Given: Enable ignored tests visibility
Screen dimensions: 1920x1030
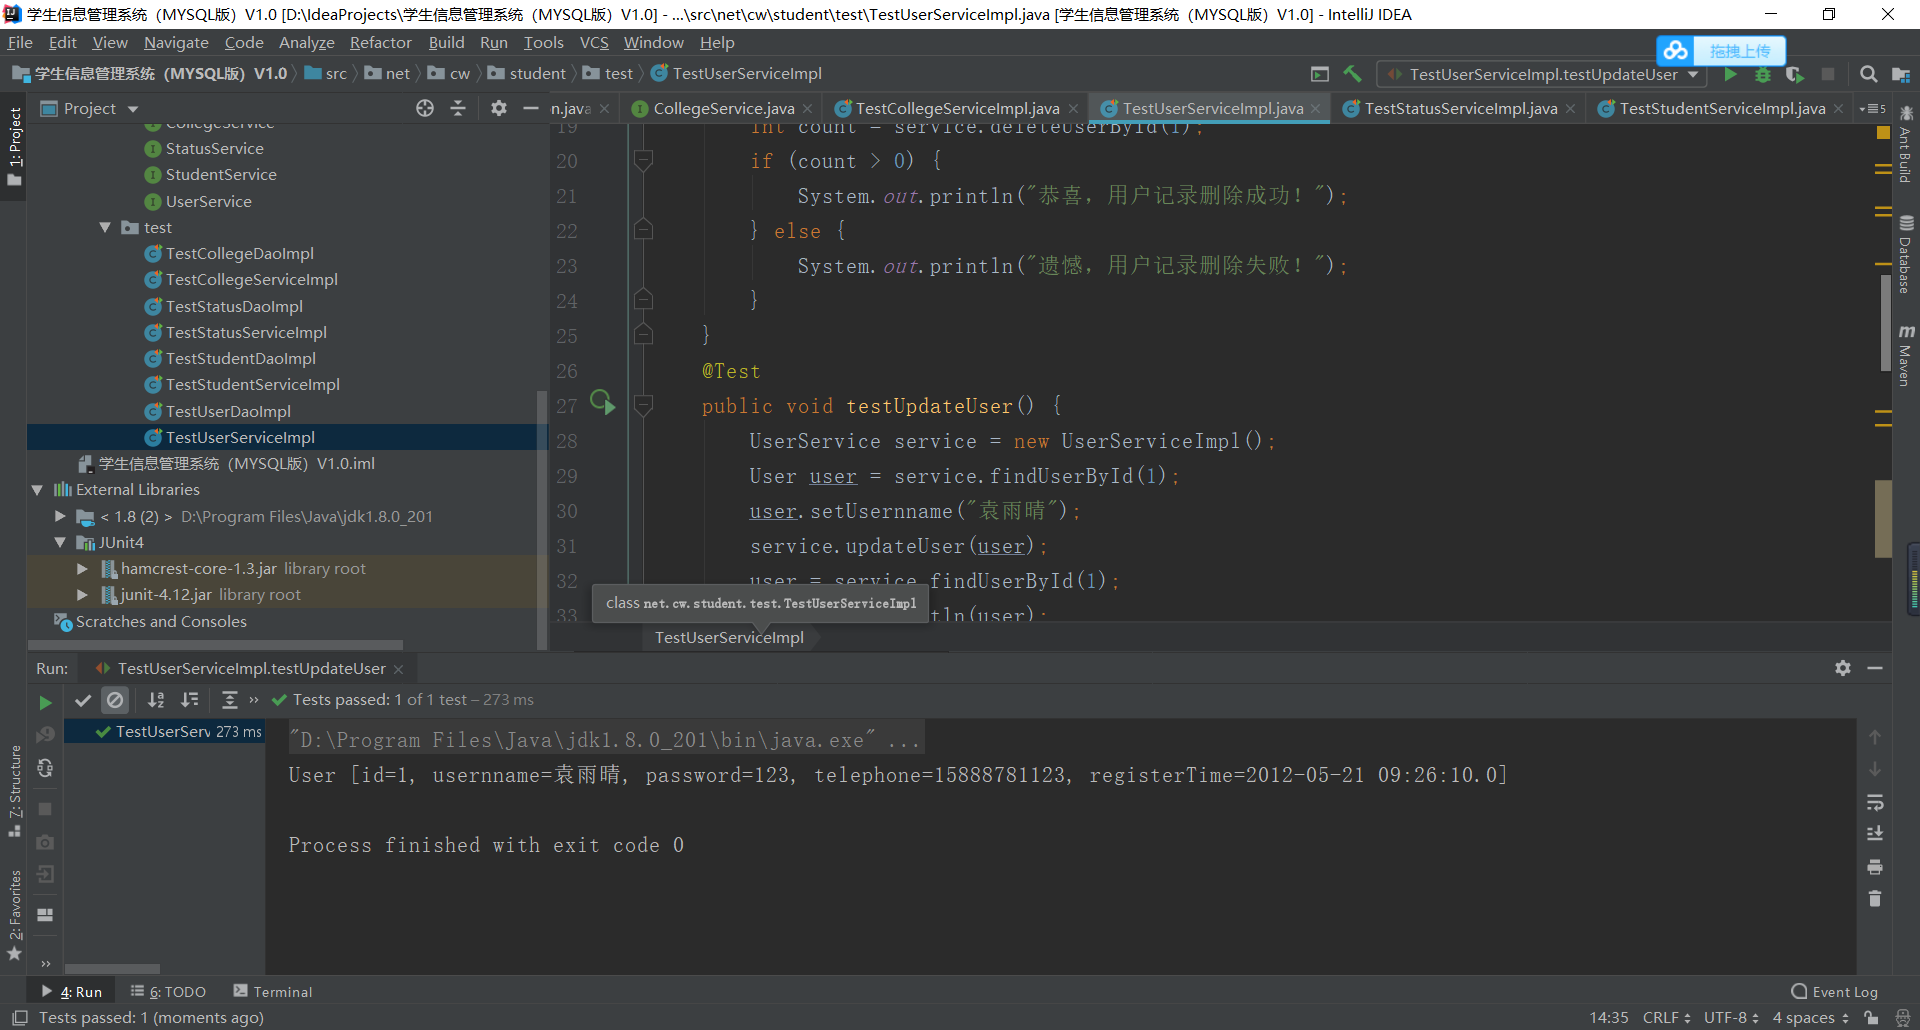Looking at the screenshot, I should click(115, 700).
